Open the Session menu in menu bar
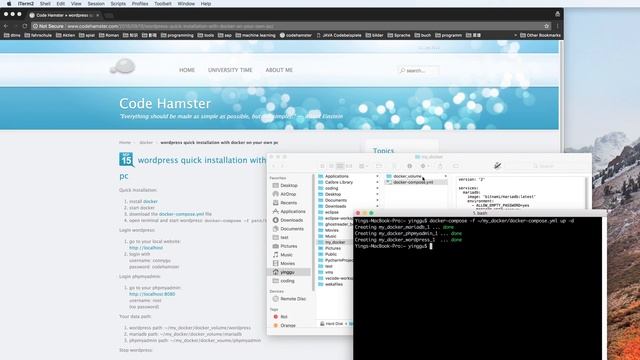The image size is (640, 360). click(x=96, y=3)
